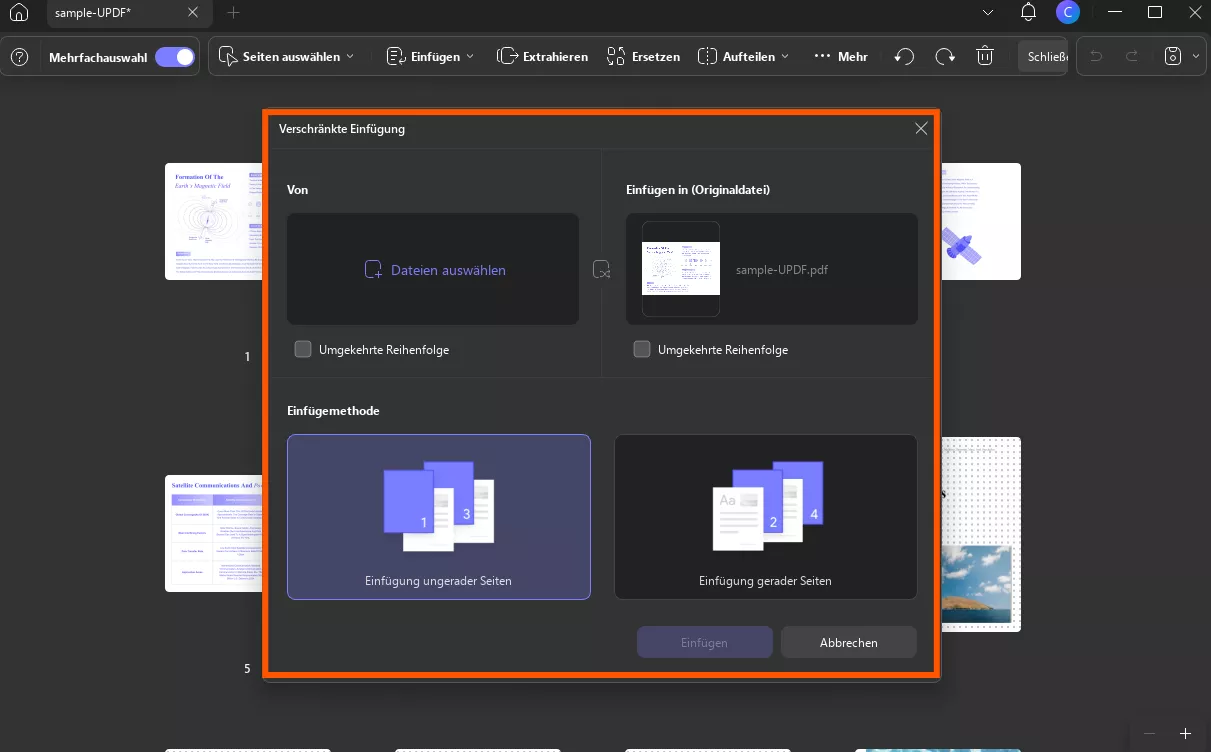This screenshot has height=752, width=1211.
Task: Expand the Aufteilen dropdown
Action: pyautogui.click(x=743, y=57)
